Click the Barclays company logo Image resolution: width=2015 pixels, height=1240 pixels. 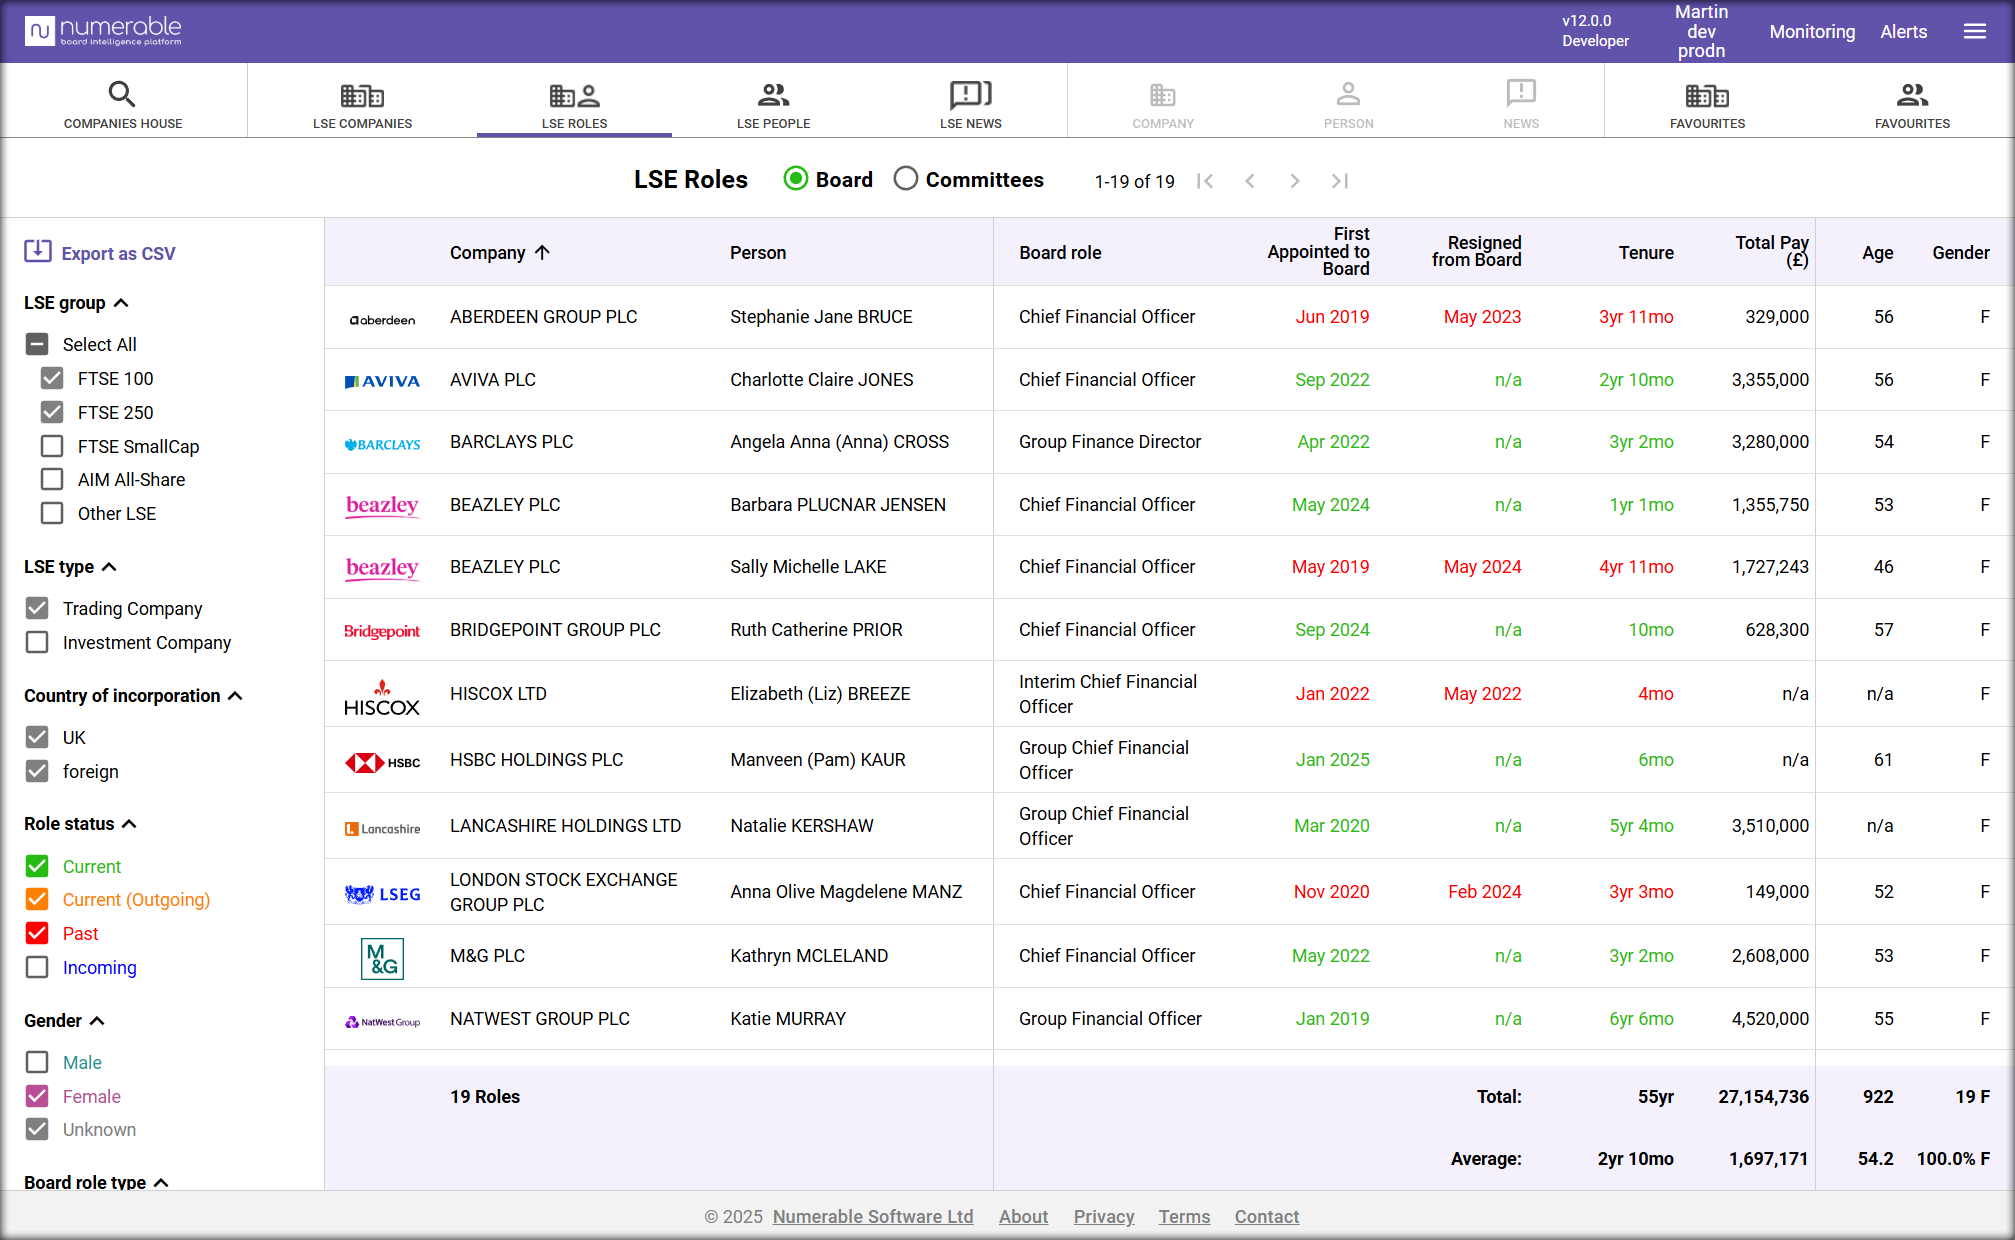coord(382,444)
